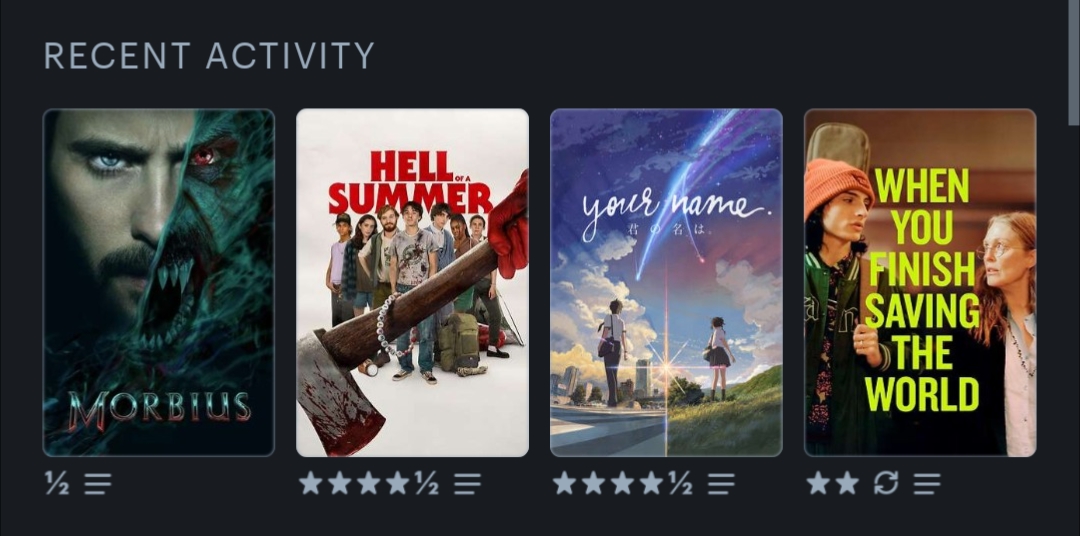Click the rewatch arrows icon beside the two stars
The image size is (1080, 536).
click(886, 484)
